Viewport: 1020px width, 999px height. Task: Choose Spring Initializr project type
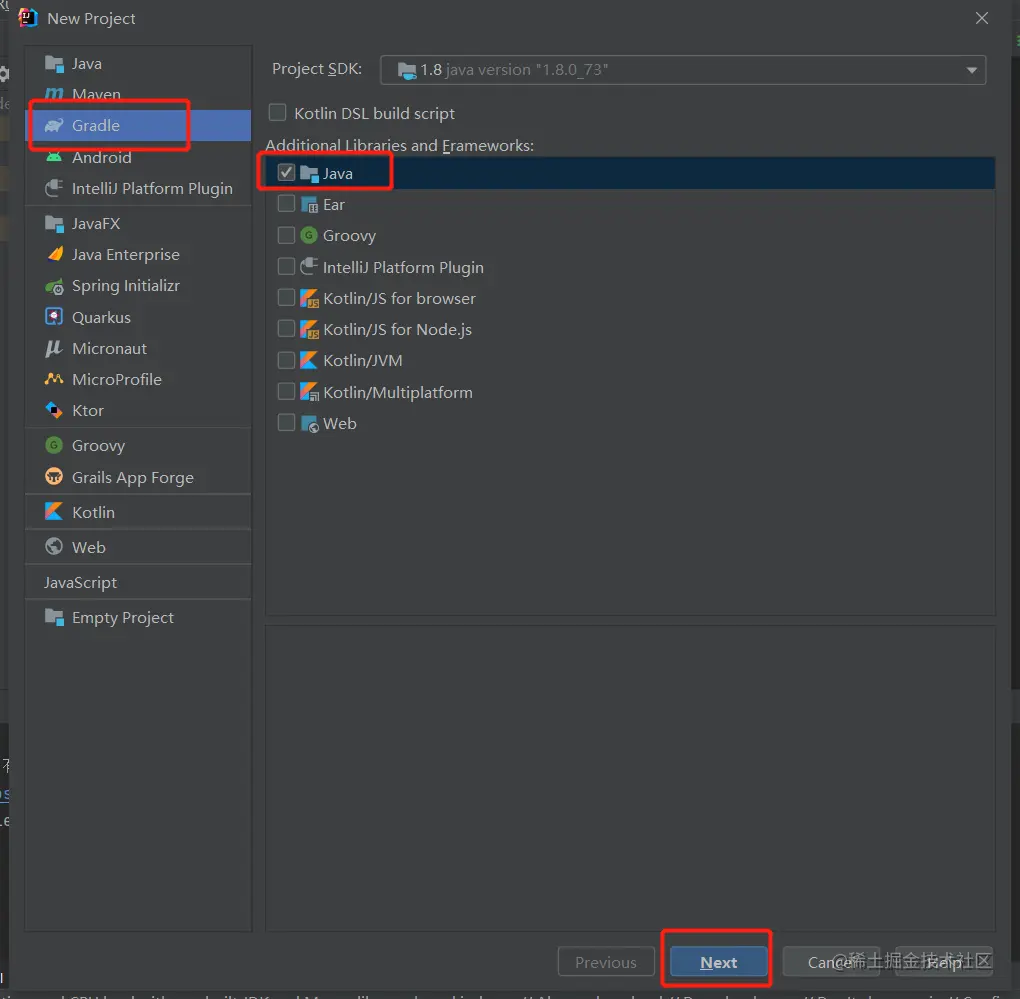138,286
